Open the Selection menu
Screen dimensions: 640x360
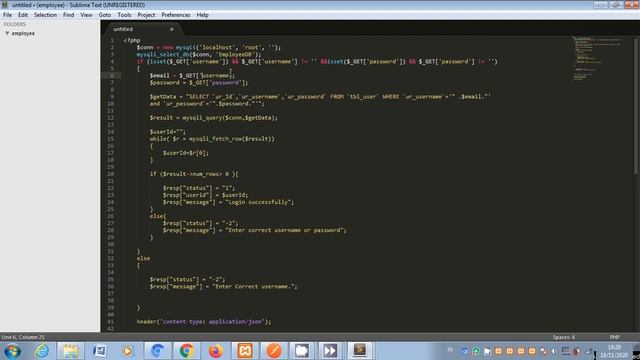tap(45, 15)
